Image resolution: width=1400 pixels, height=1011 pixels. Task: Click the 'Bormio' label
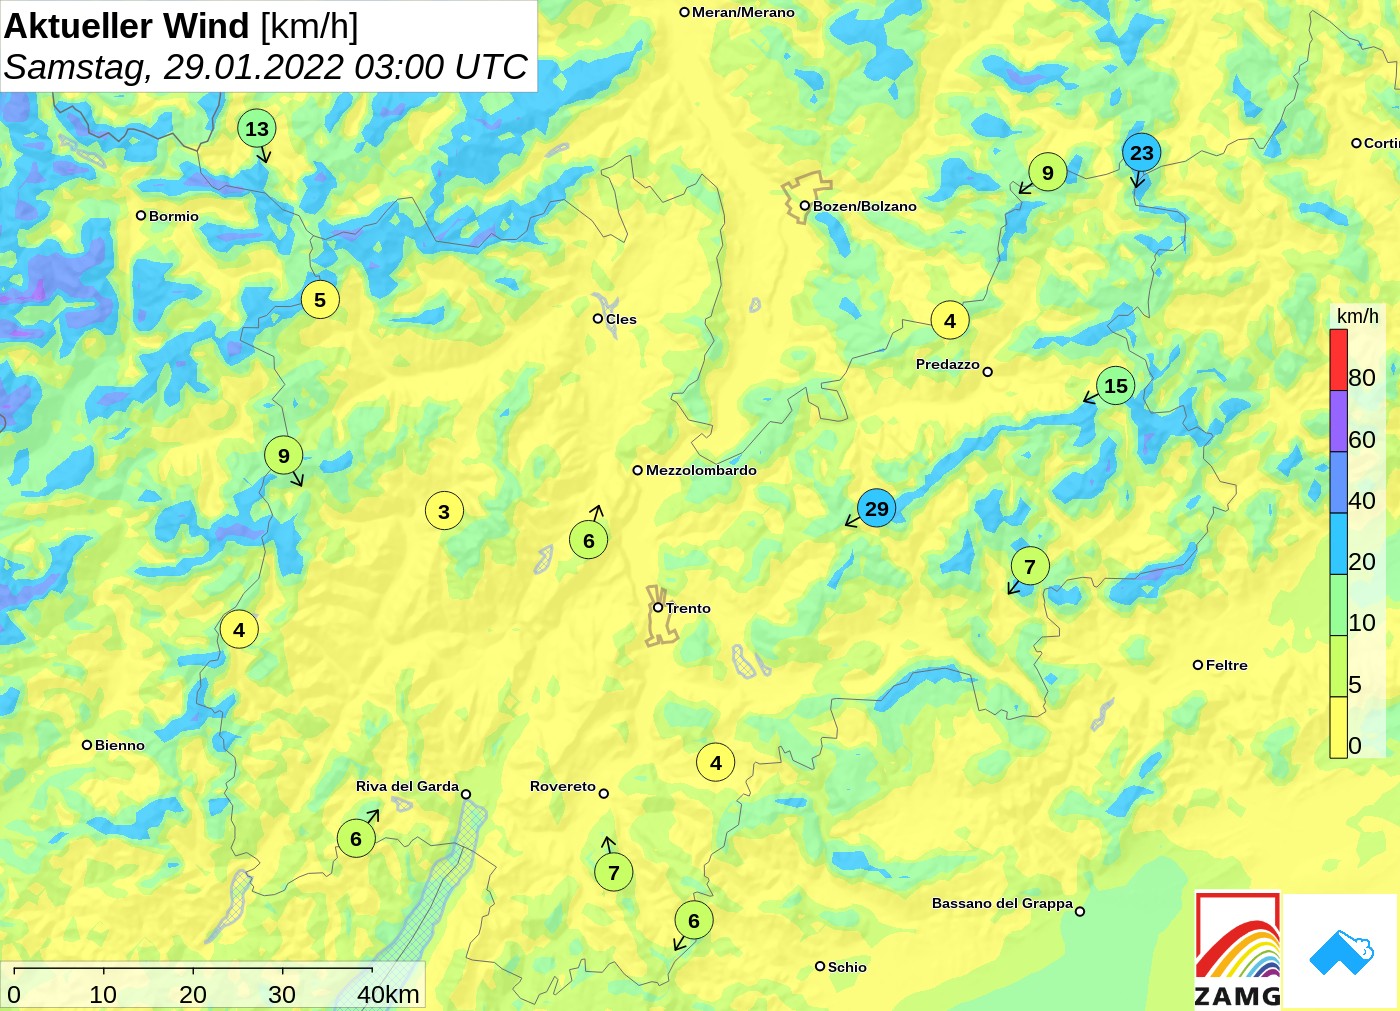(174, 216)
